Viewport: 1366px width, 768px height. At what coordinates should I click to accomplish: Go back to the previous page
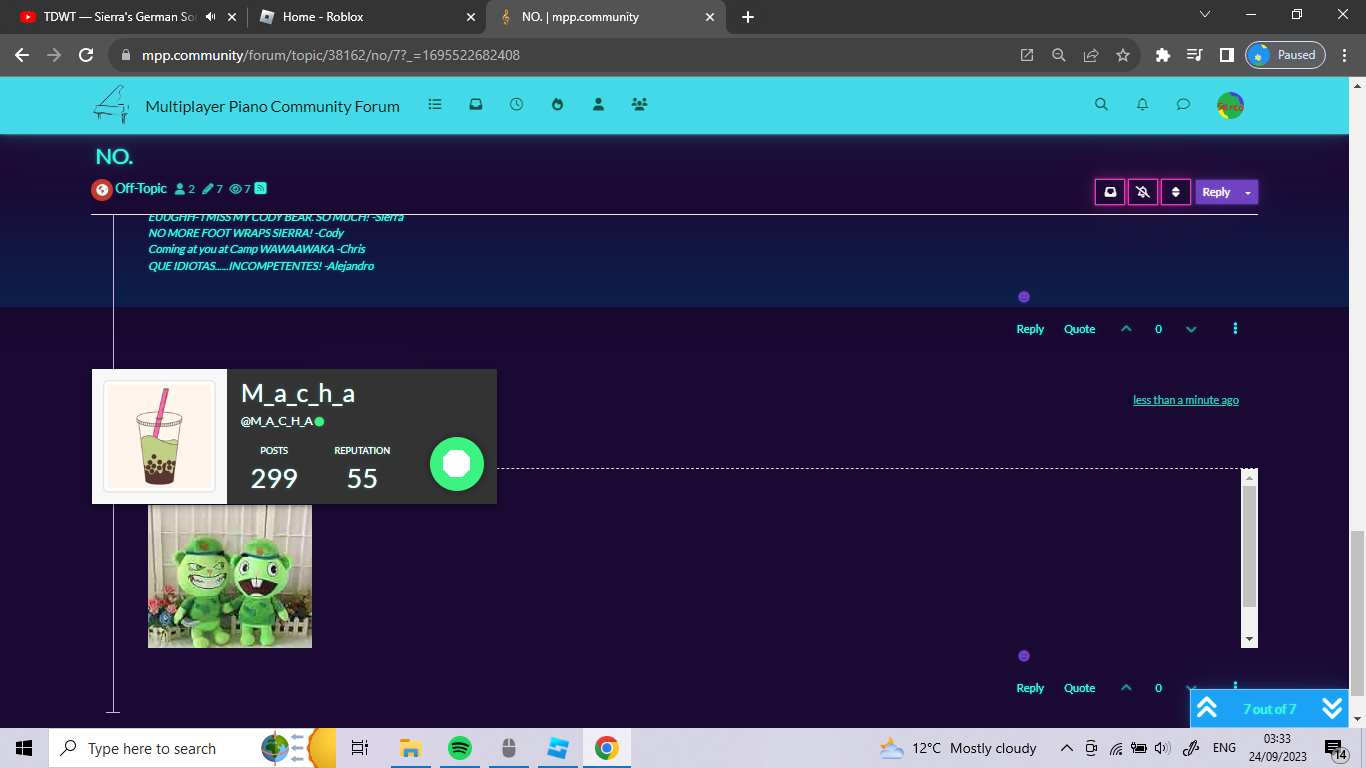(22, 55)
